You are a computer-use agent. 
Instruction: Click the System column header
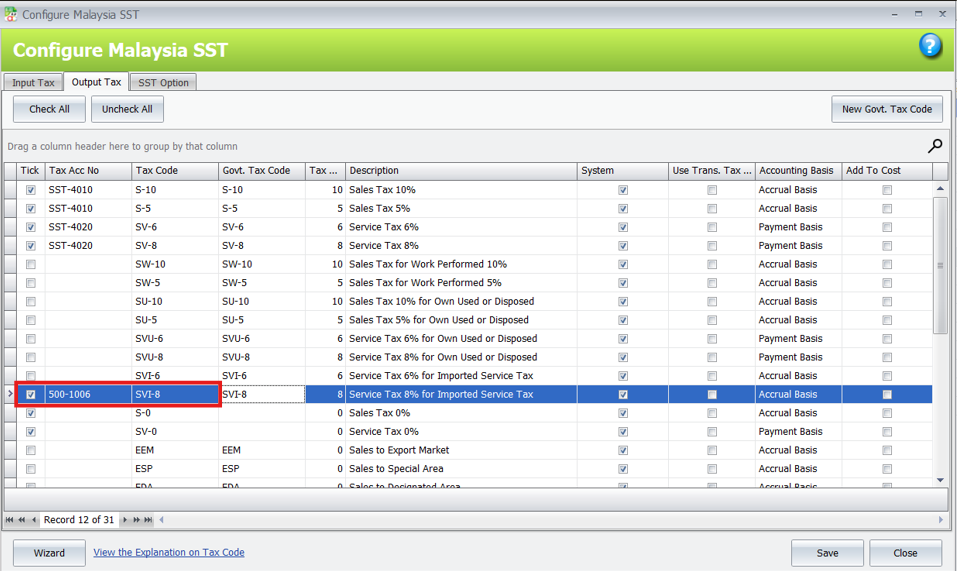[x=623, y=171]
